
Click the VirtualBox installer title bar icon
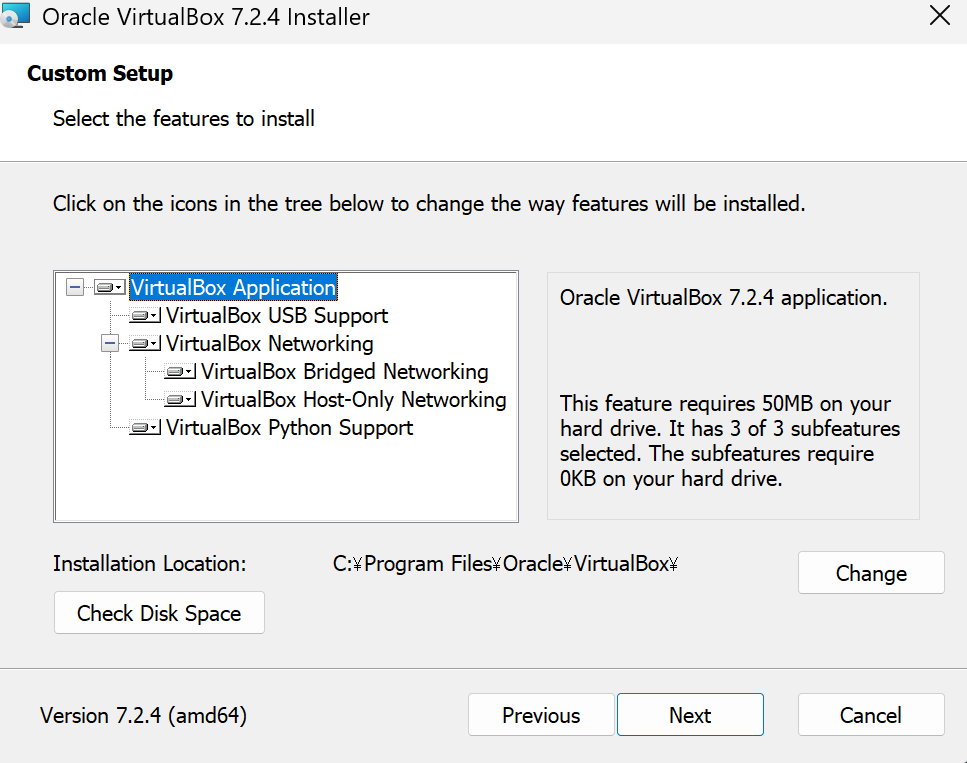point(17,16)
